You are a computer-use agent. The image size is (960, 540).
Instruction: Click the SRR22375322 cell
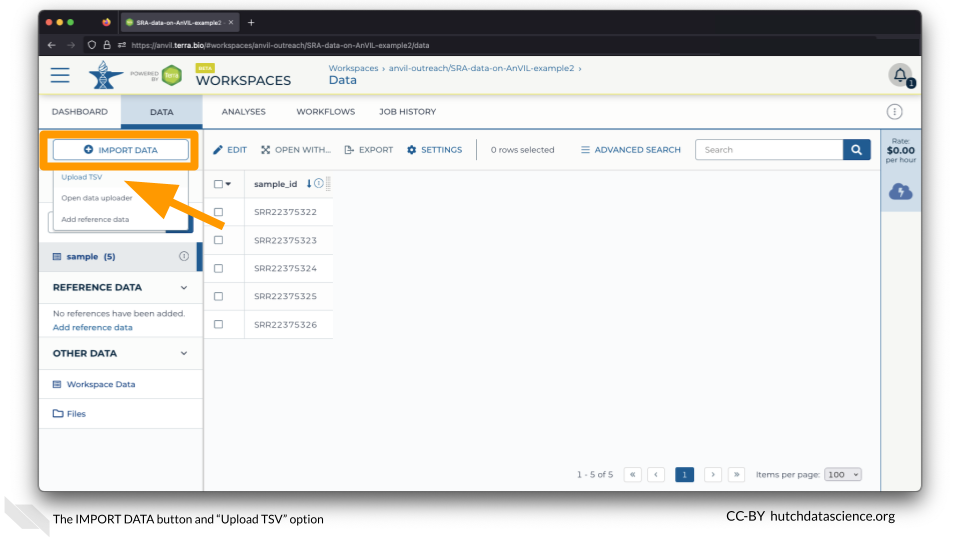[x=285, y=212]
